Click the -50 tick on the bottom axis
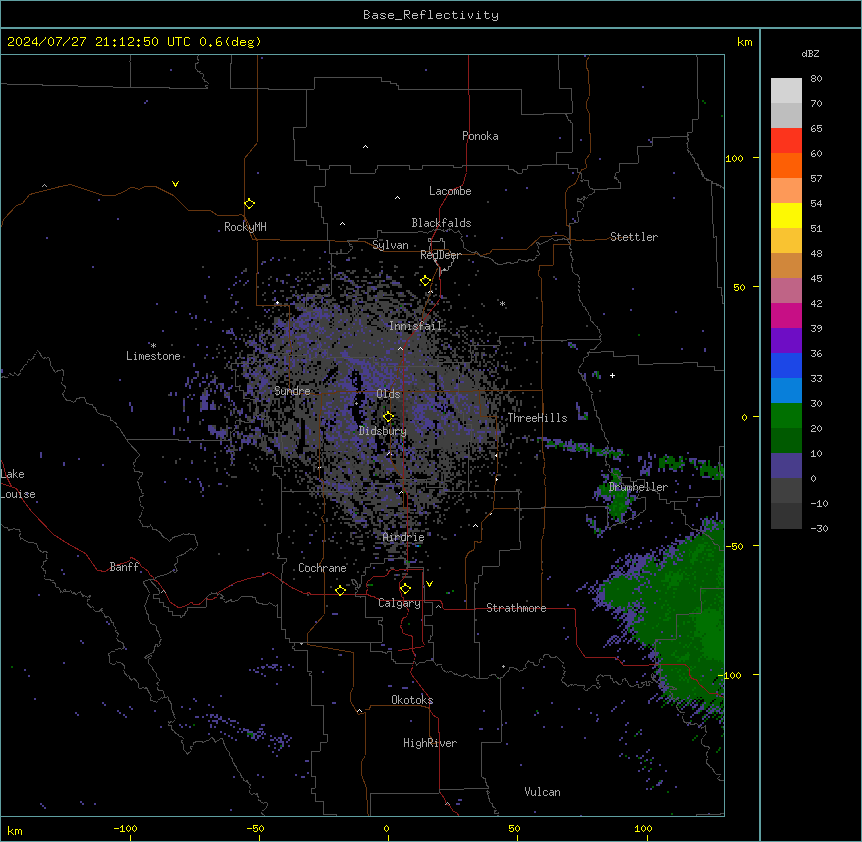The width and height of the screenshot is (862, 842). pyautogui.click(x=255, y=828)
